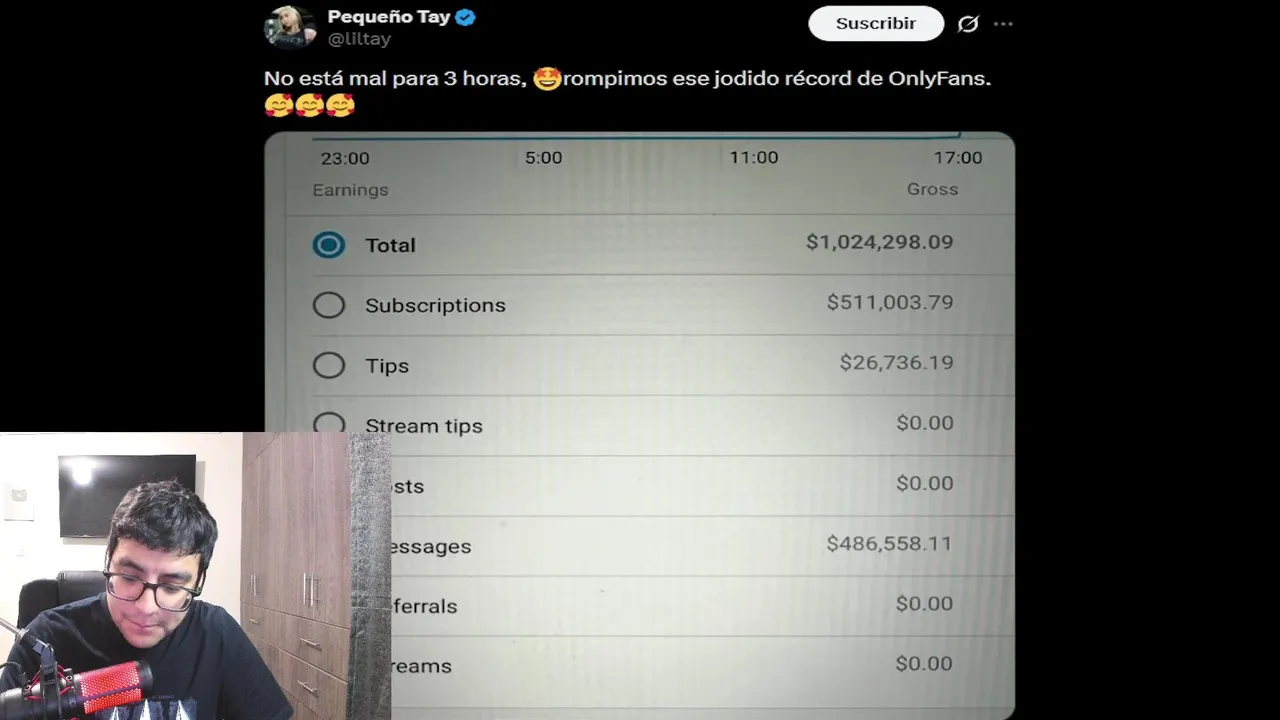Open the three-dot more options menu
Viewport: 1280px width, 720px height.
1003,24
